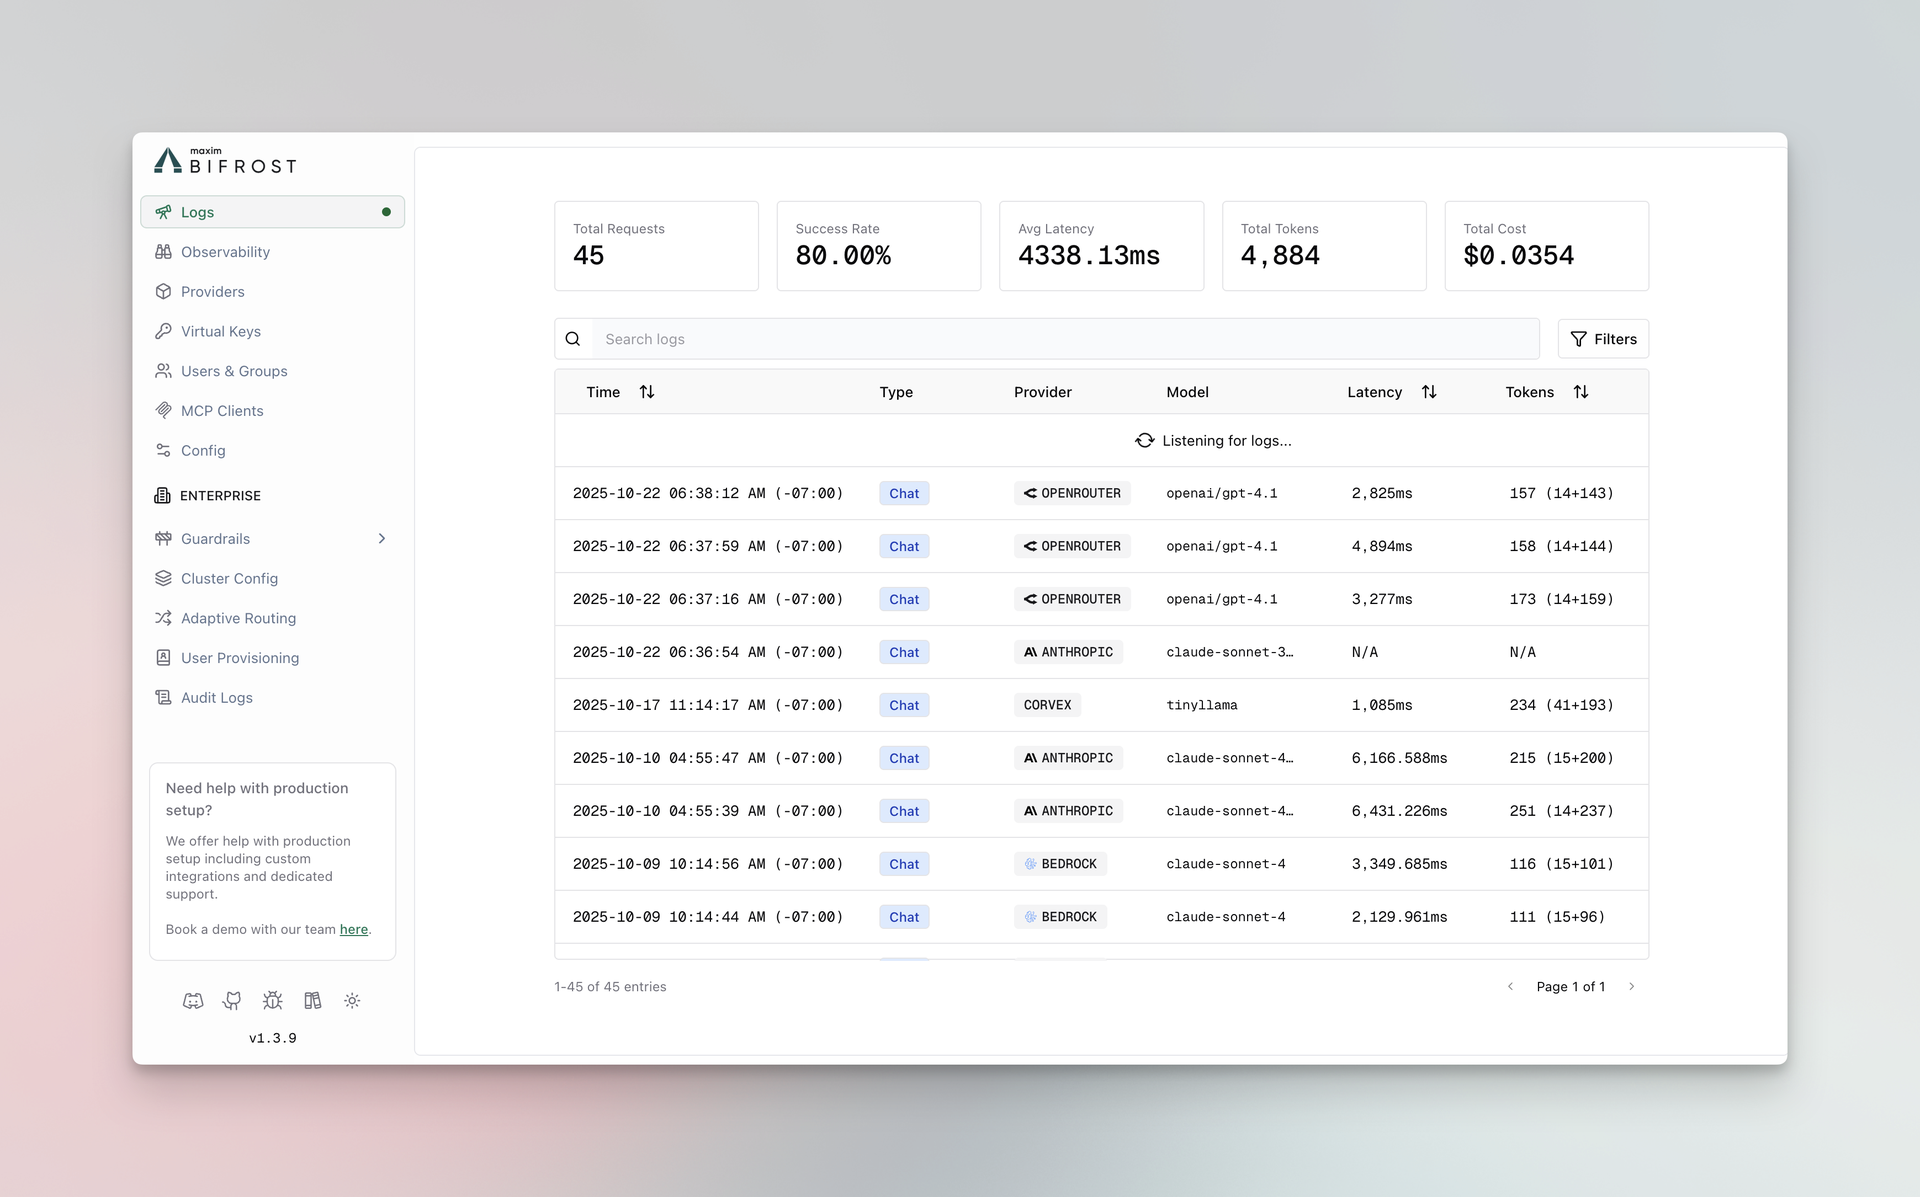Click the Audit Logs scroll icon
Image resolution: width=1920 pixels, height=1197 pixels.
tap(163, 698)
